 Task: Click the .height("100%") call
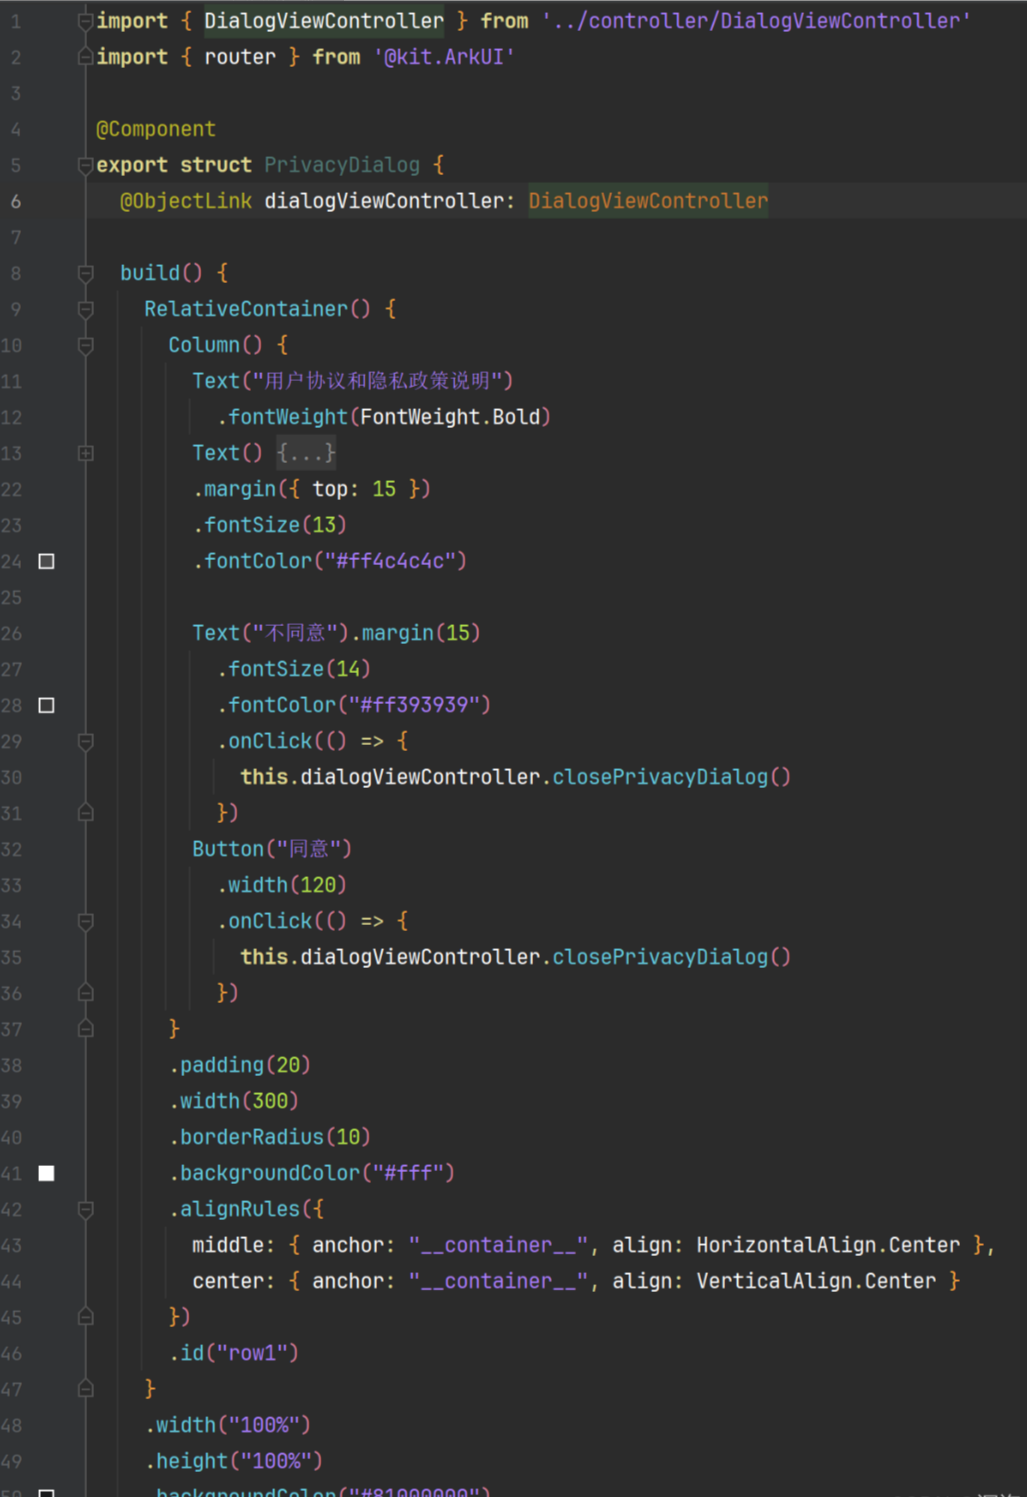tap(234, 1461)
